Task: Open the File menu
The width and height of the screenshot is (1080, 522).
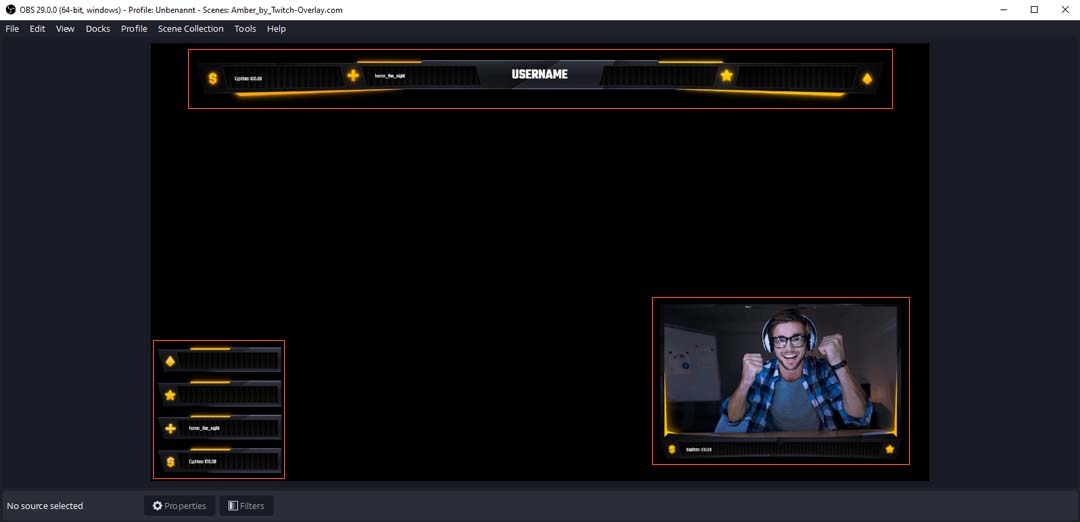Action: (x=12, y=29)
